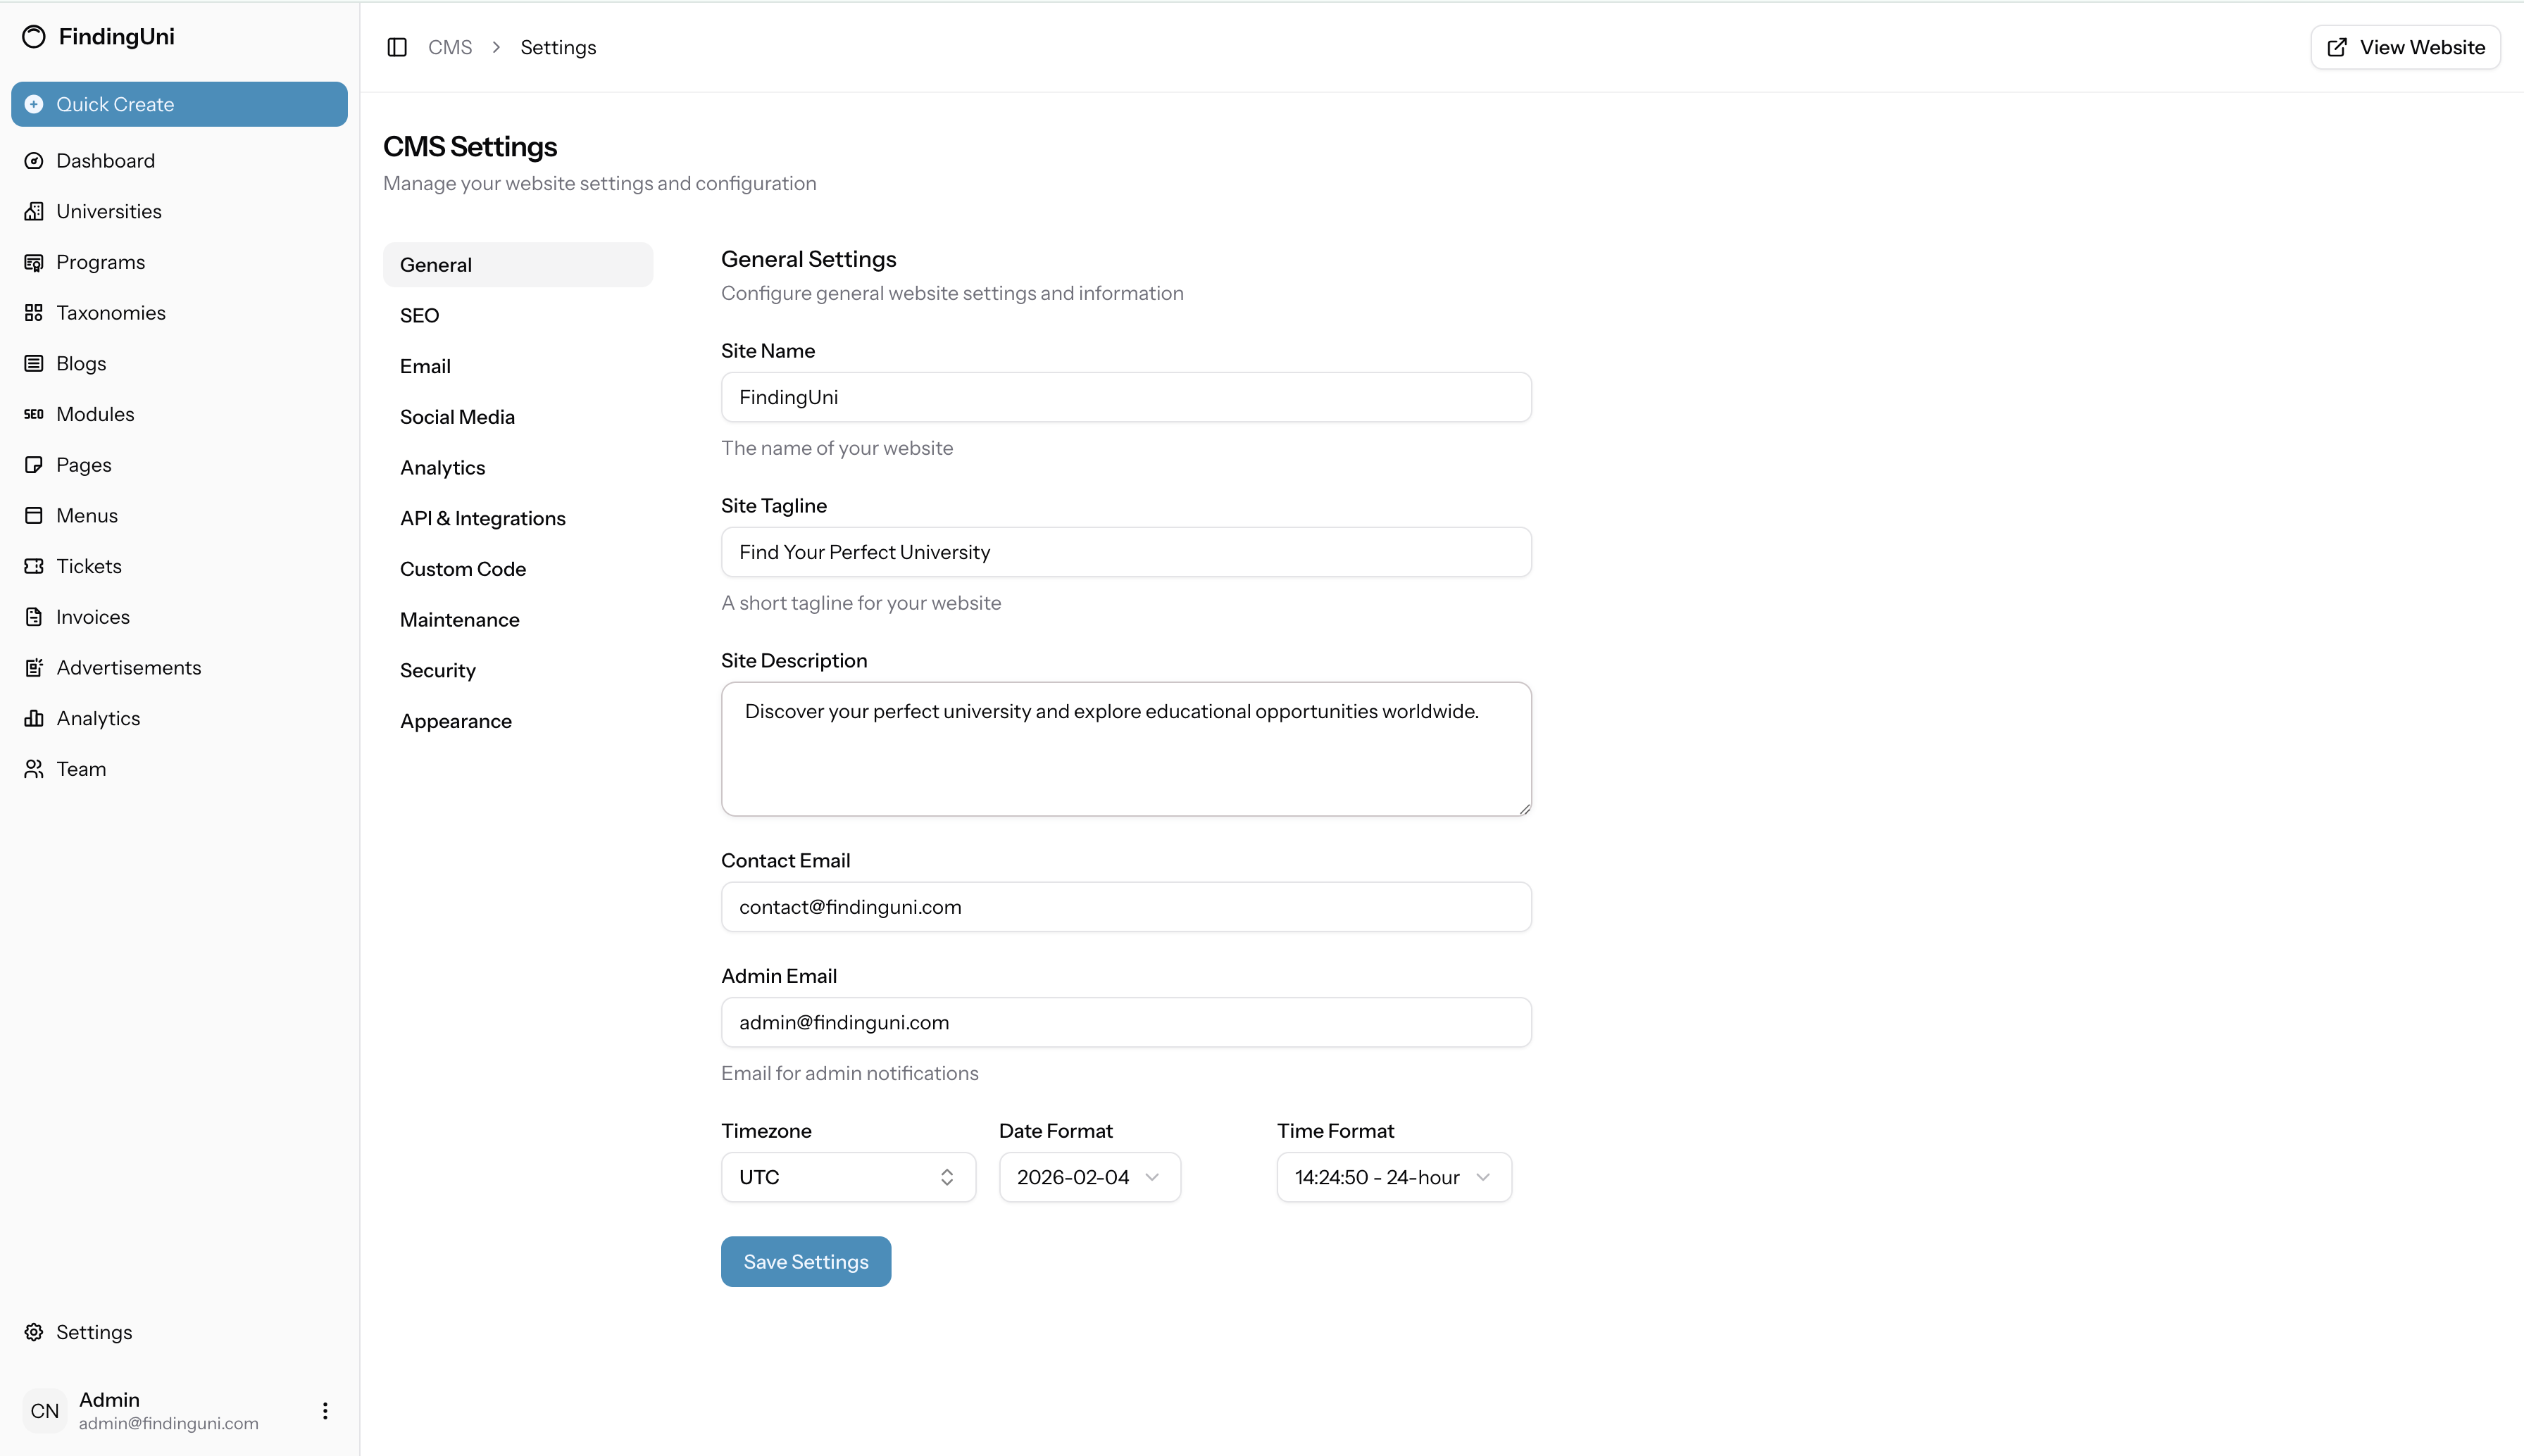Viewport: 2524px width, 1456px height.
Task: Click the Modules SEO icon
Action: [34, 414]
